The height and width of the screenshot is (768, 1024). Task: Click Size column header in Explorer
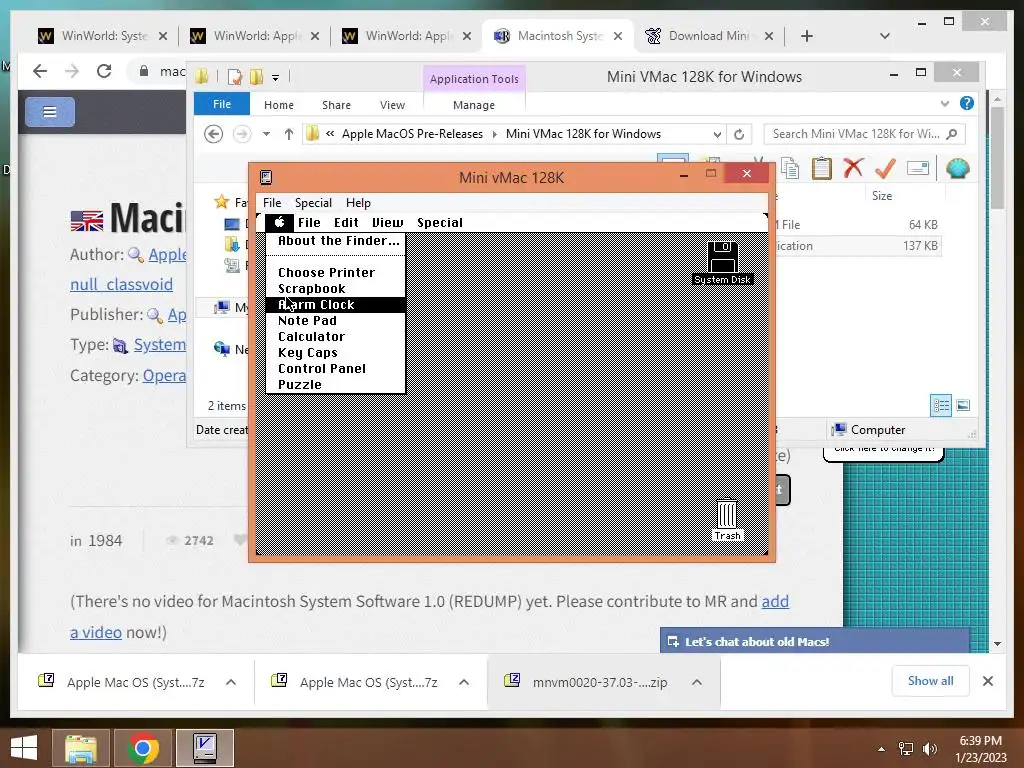(882, 196)
